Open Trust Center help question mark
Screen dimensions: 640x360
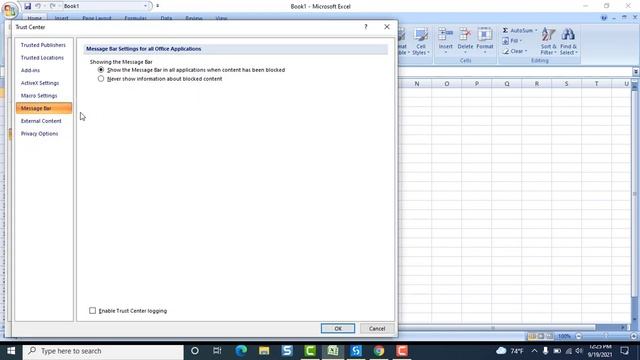click(x=366, y=27)
